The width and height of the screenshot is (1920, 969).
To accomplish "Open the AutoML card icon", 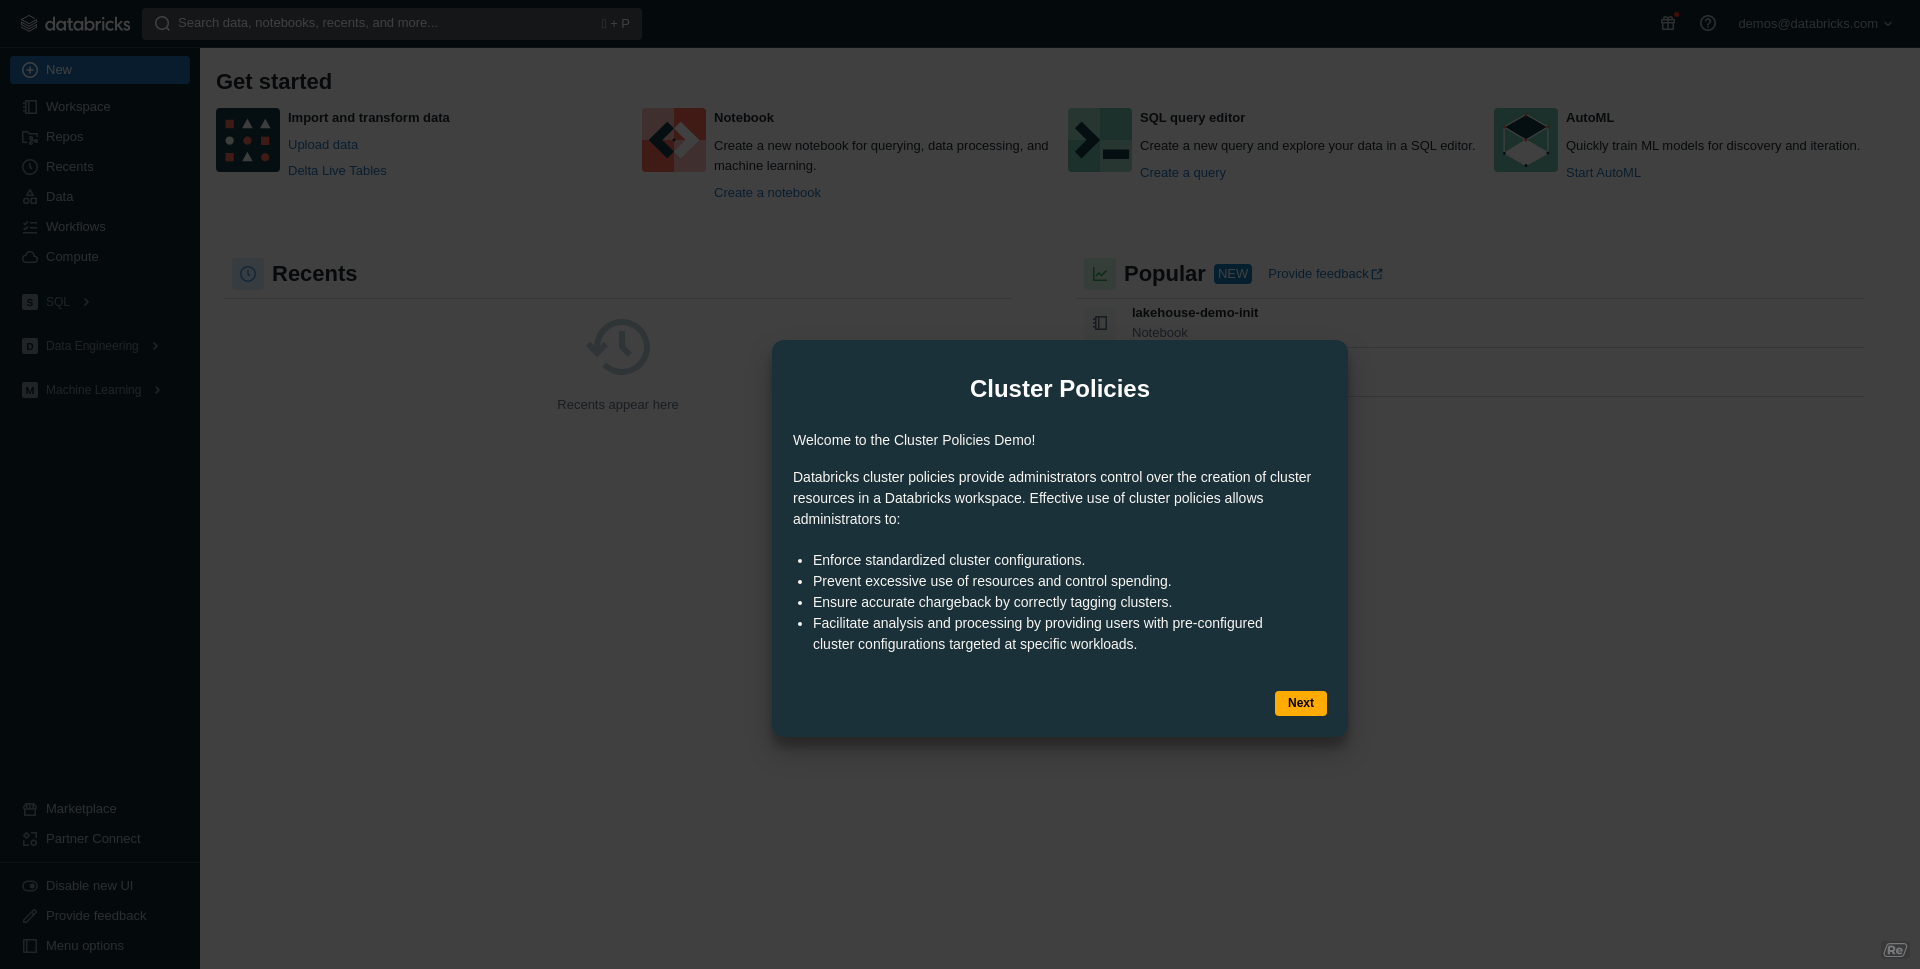I will pyautogui.click(x=1524, y=140).
